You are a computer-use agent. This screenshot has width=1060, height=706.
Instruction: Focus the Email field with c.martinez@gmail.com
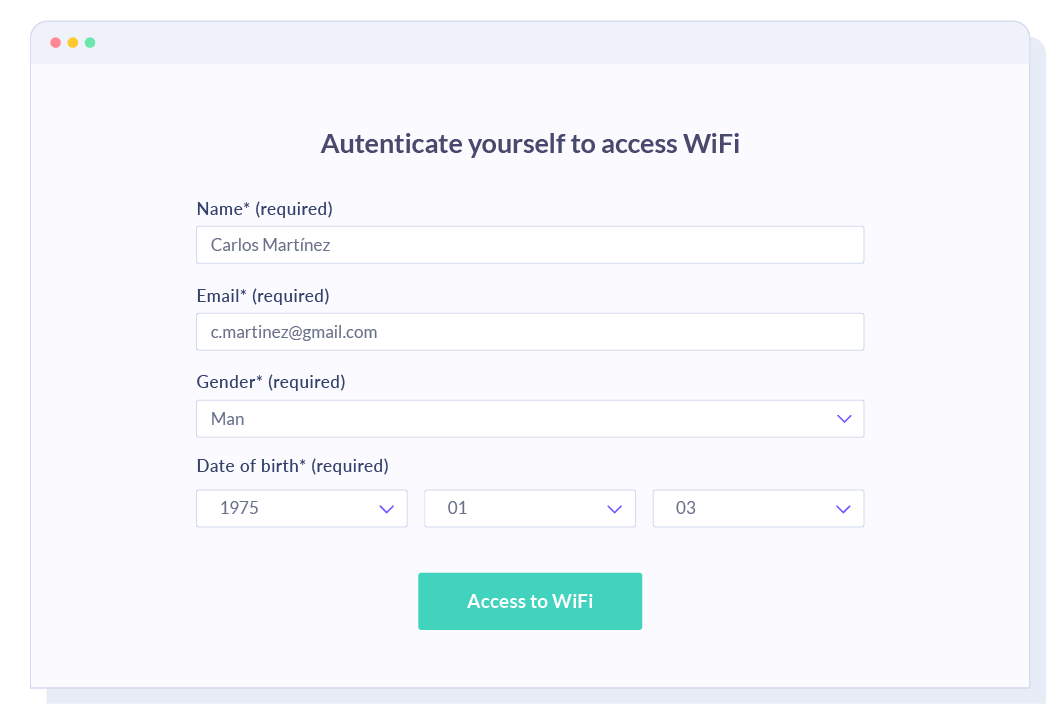[x=530, y=332]
